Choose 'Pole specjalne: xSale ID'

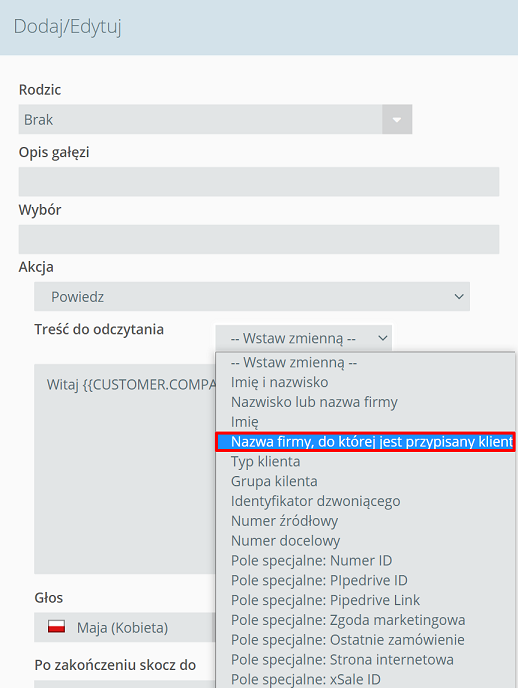point(366,679)
